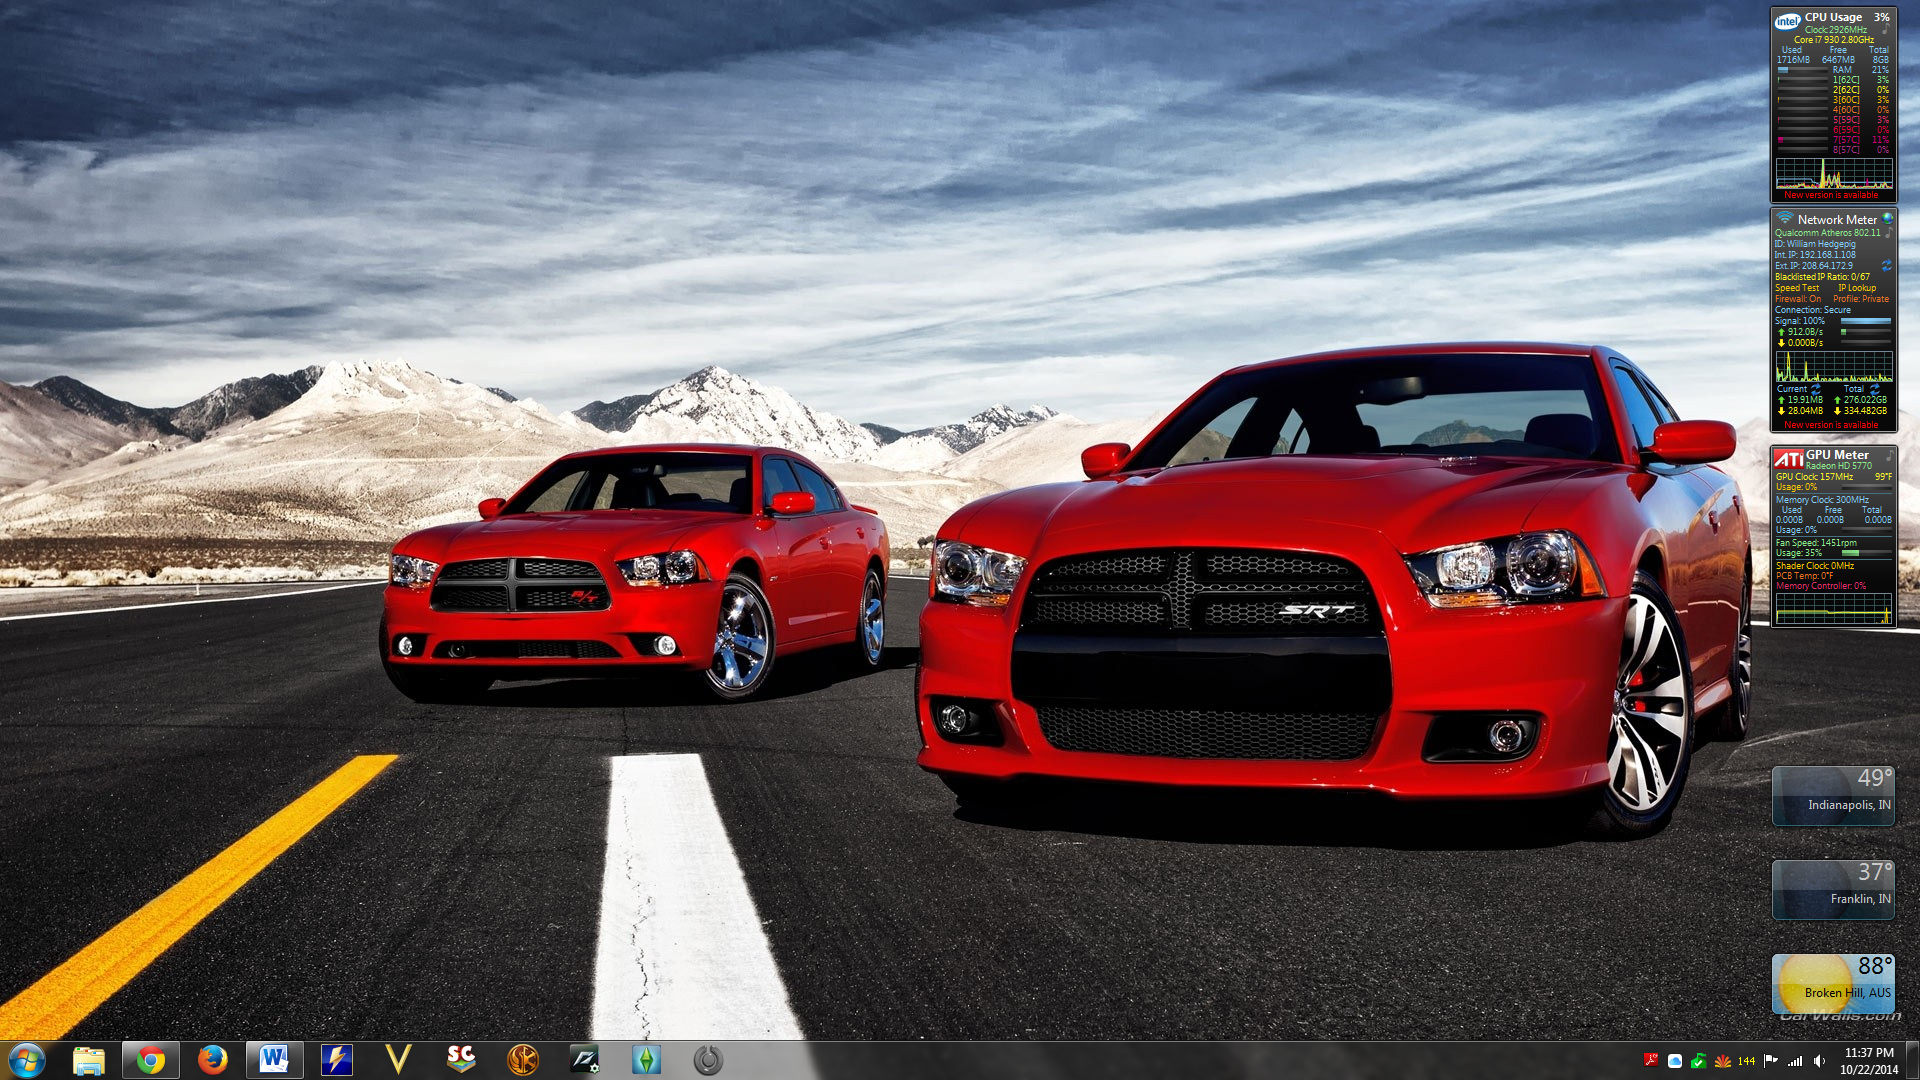Click the Wi-Fi icon in Network Meter gadget
This screenshot has width=1920, height=1080.
point(1785,217)
